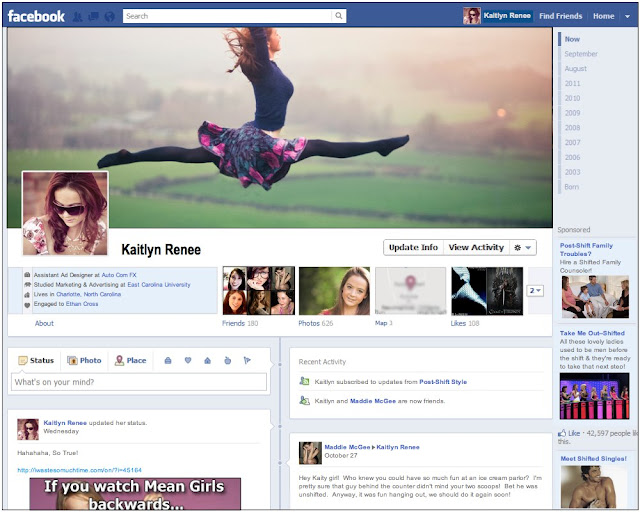Viewport: 640px width, 512px height.
Task: Open Charlotte, North Carolina link
Action: (89, 294)
